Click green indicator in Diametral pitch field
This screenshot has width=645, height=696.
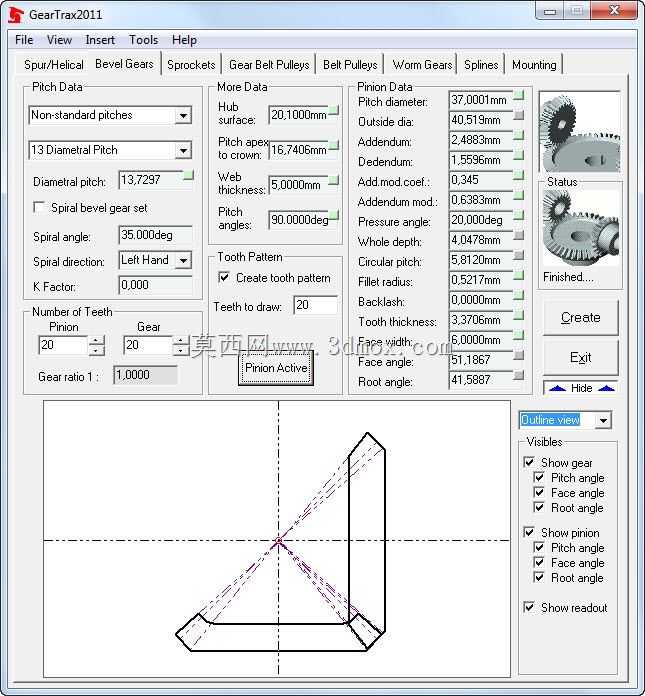coord(188,176)
